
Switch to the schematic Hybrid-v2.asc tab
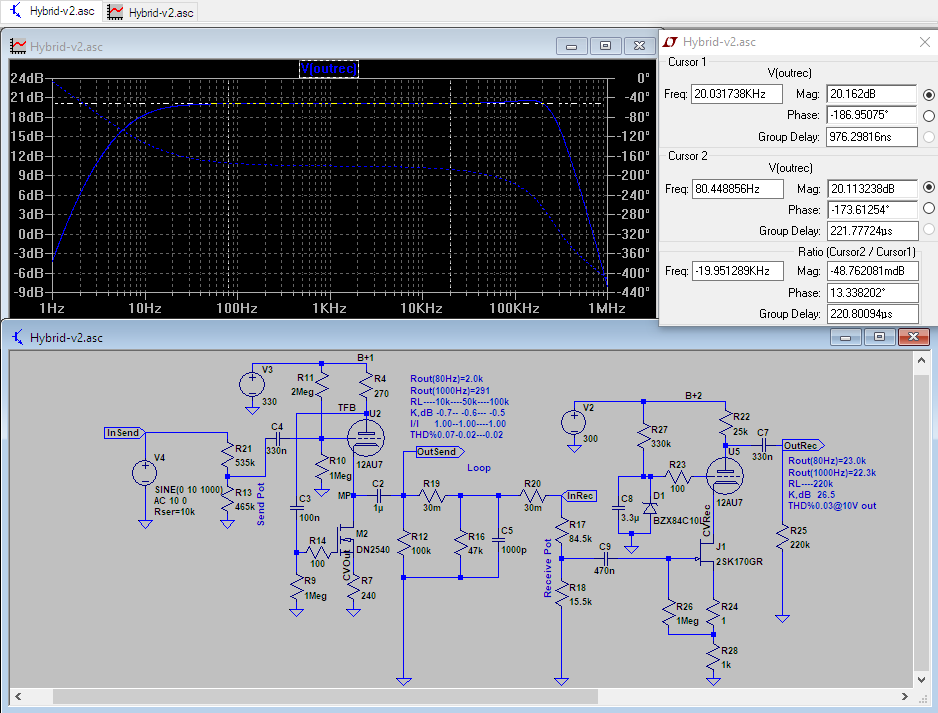tap(50, 12)
